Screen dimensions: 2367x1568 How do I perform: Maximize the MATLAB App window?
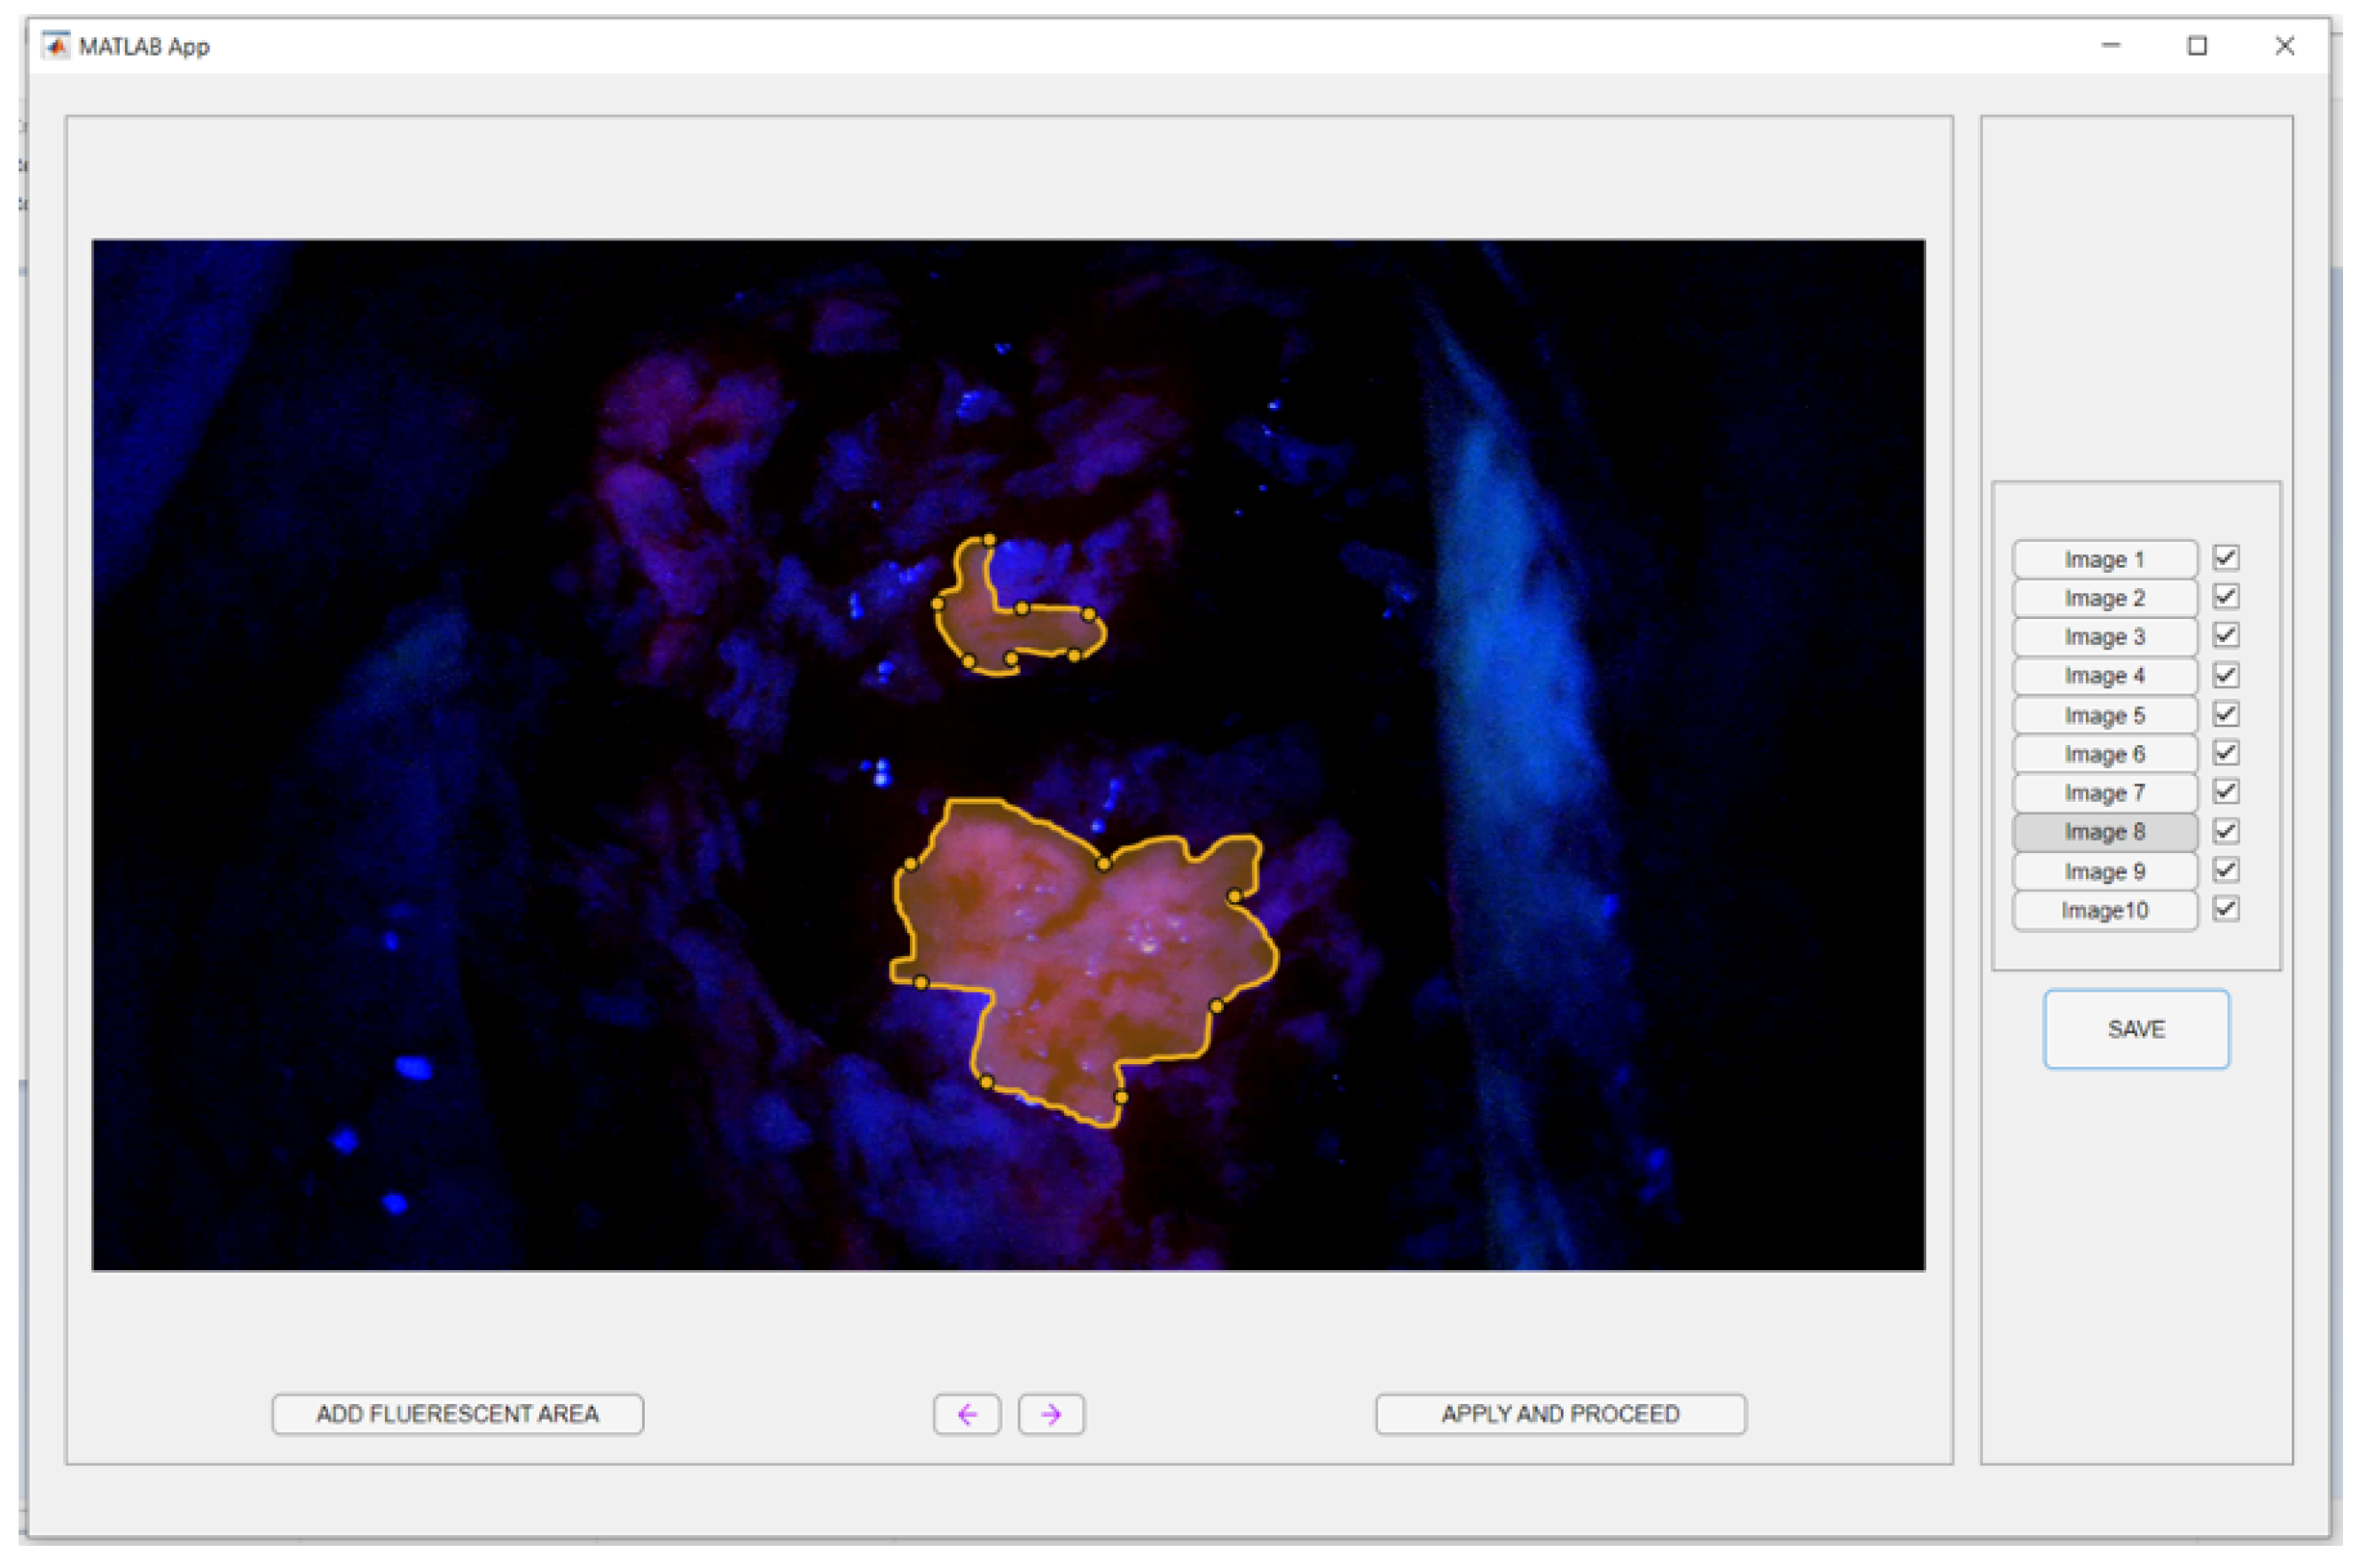[x=2197, y=46]
